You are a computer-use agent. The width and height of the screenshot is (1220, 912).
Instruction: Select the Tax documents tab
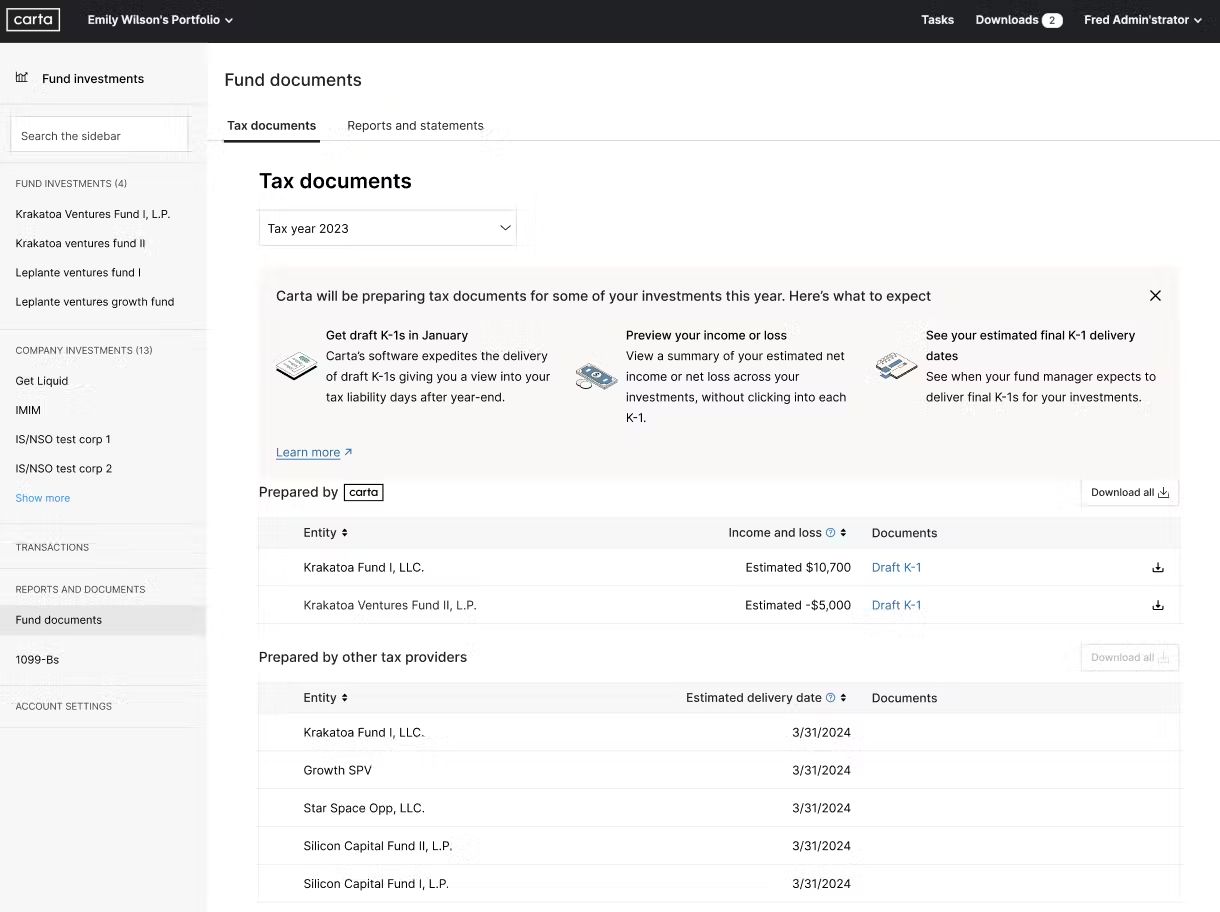click(271, 126)
